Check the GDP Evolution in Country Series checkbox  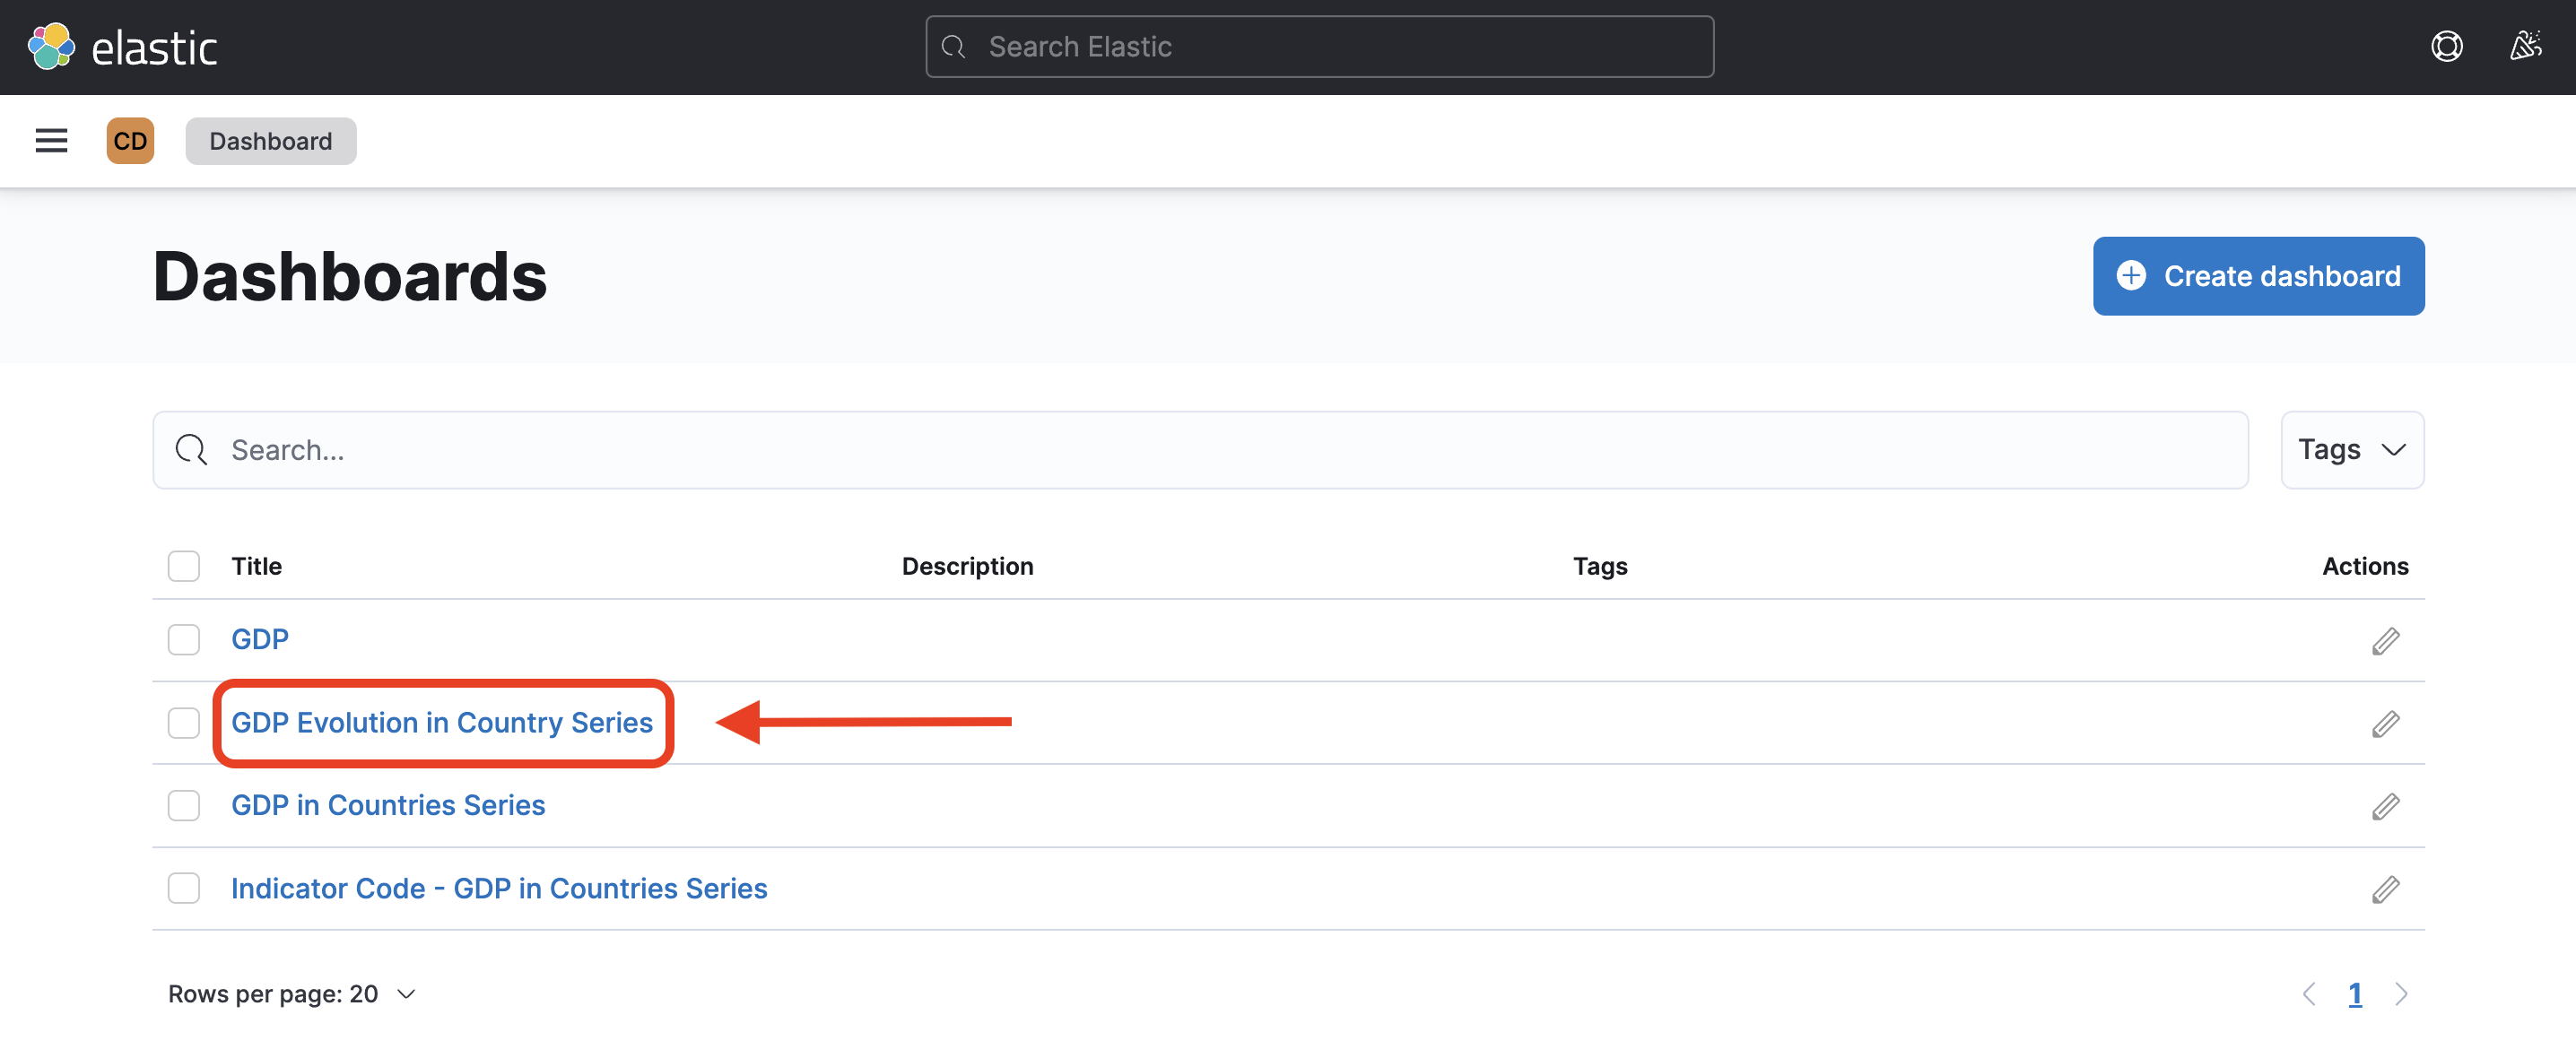tap(184, 723)
